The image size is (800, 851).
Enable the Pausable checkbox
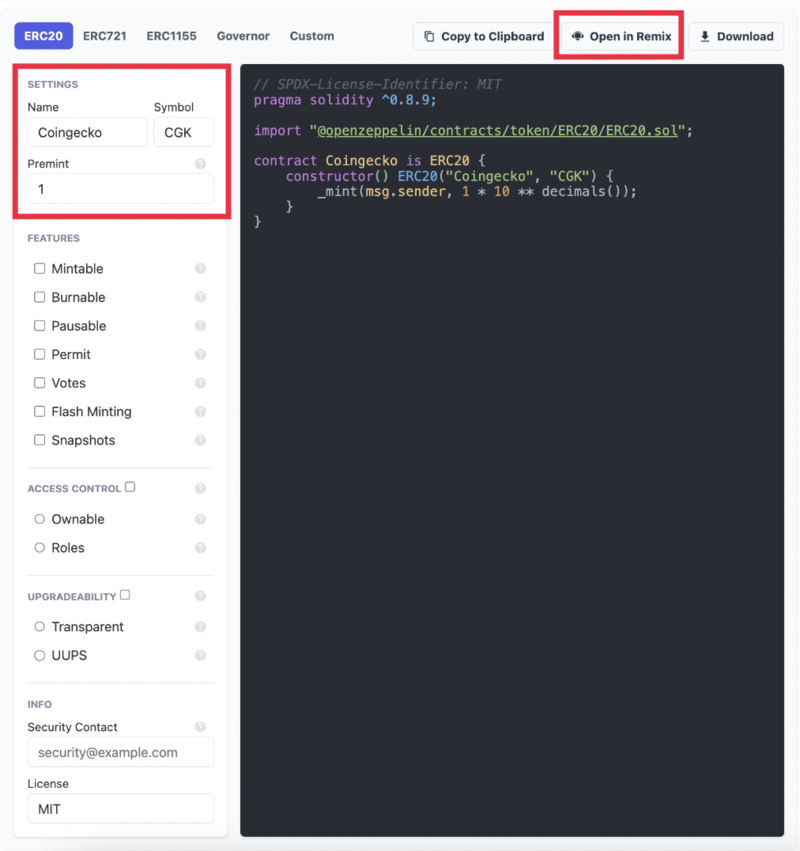tap(40, 326)
